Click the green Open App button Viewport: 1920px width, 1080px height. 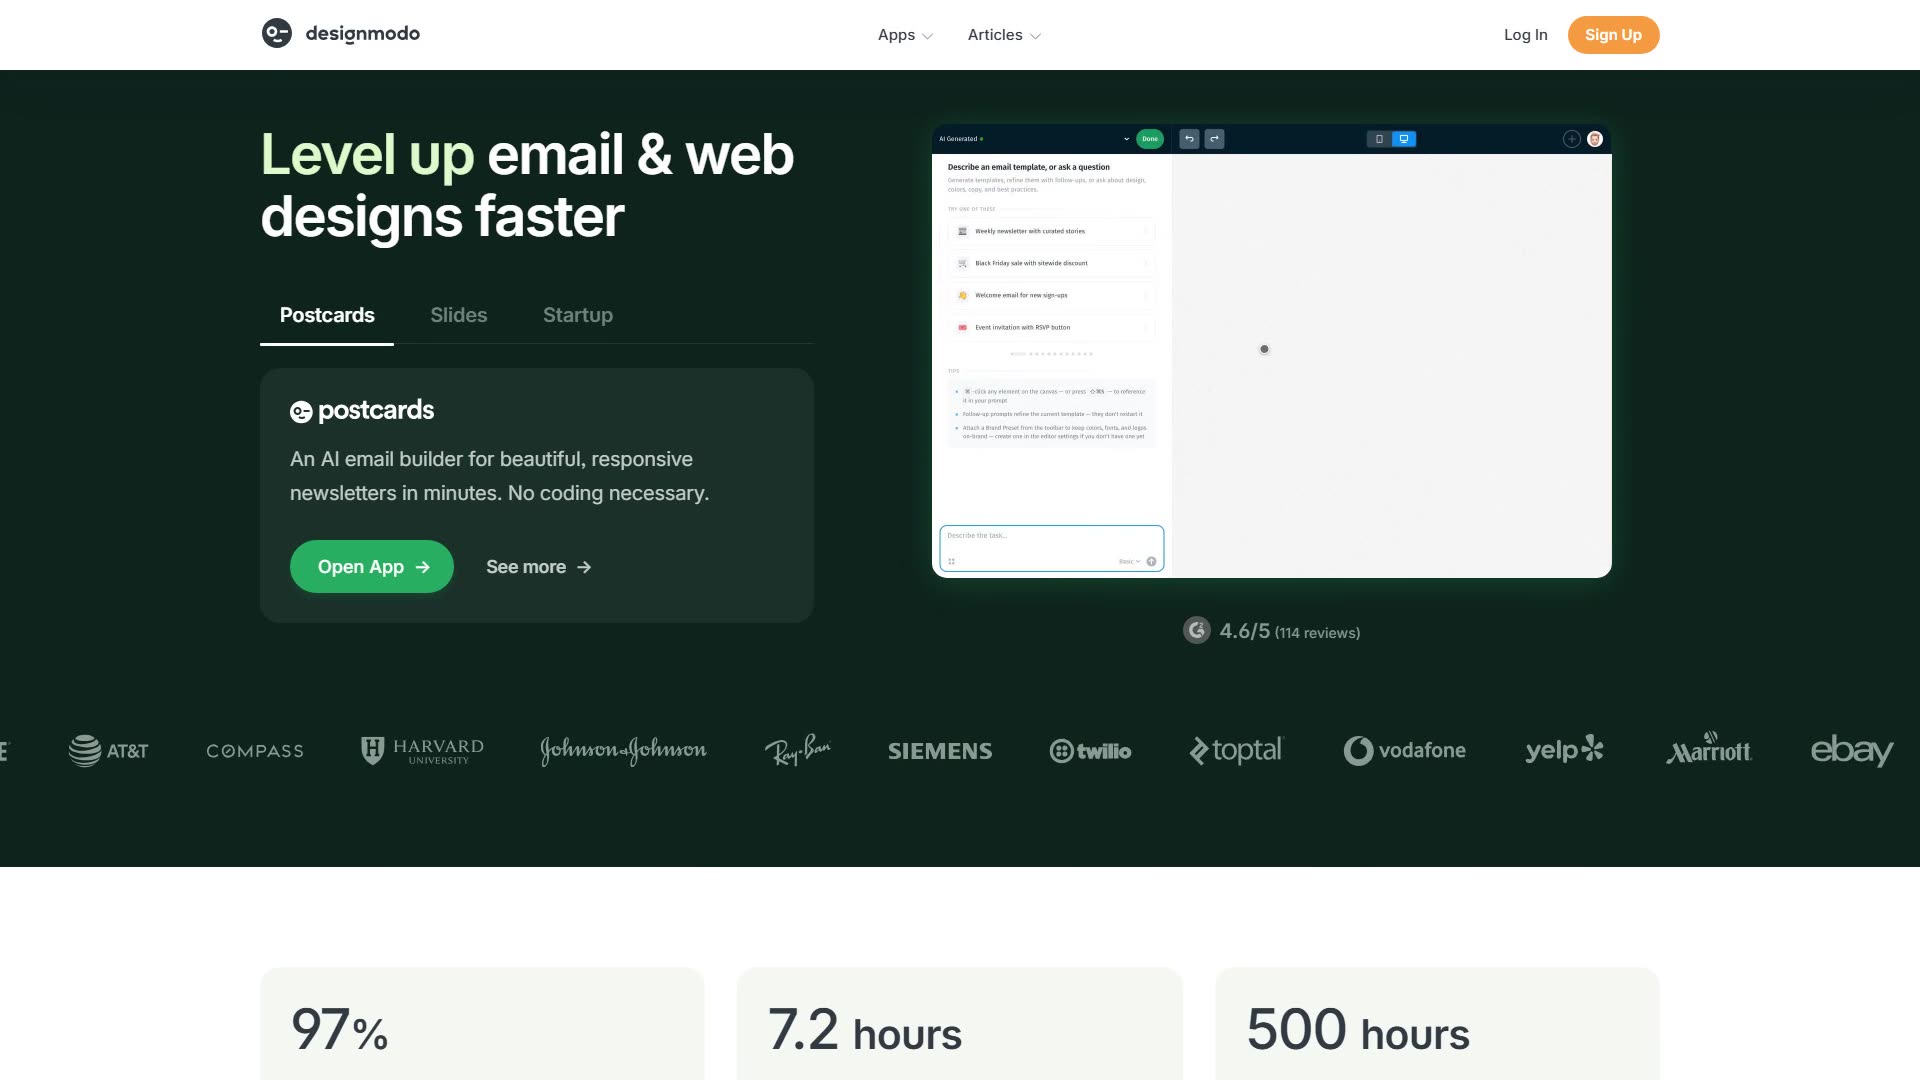(x=372, y=567)
